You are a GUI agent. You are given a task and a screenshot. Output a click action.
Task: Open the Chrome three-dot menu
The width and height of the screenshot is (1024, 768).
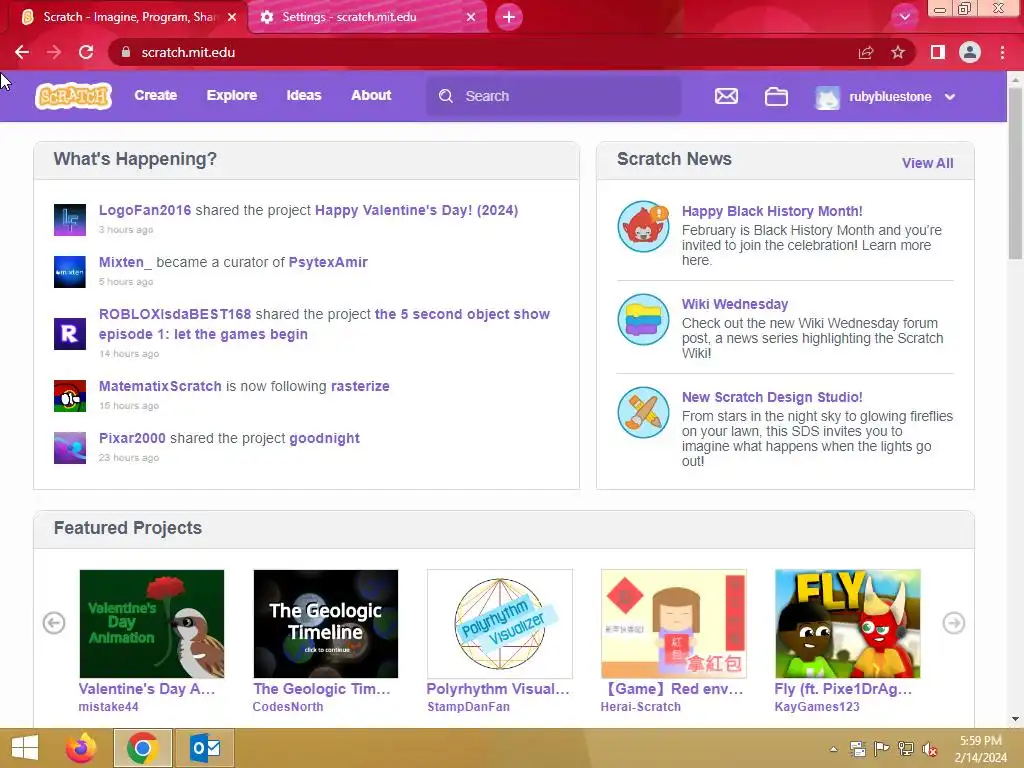(1002, 52)
